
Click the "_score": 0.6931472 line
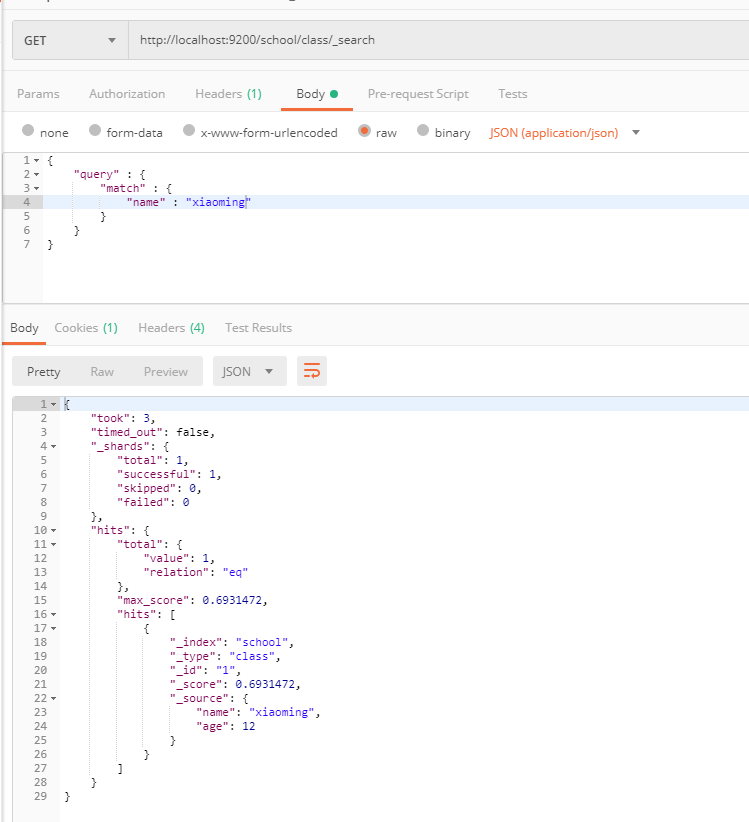coord(235,684)
